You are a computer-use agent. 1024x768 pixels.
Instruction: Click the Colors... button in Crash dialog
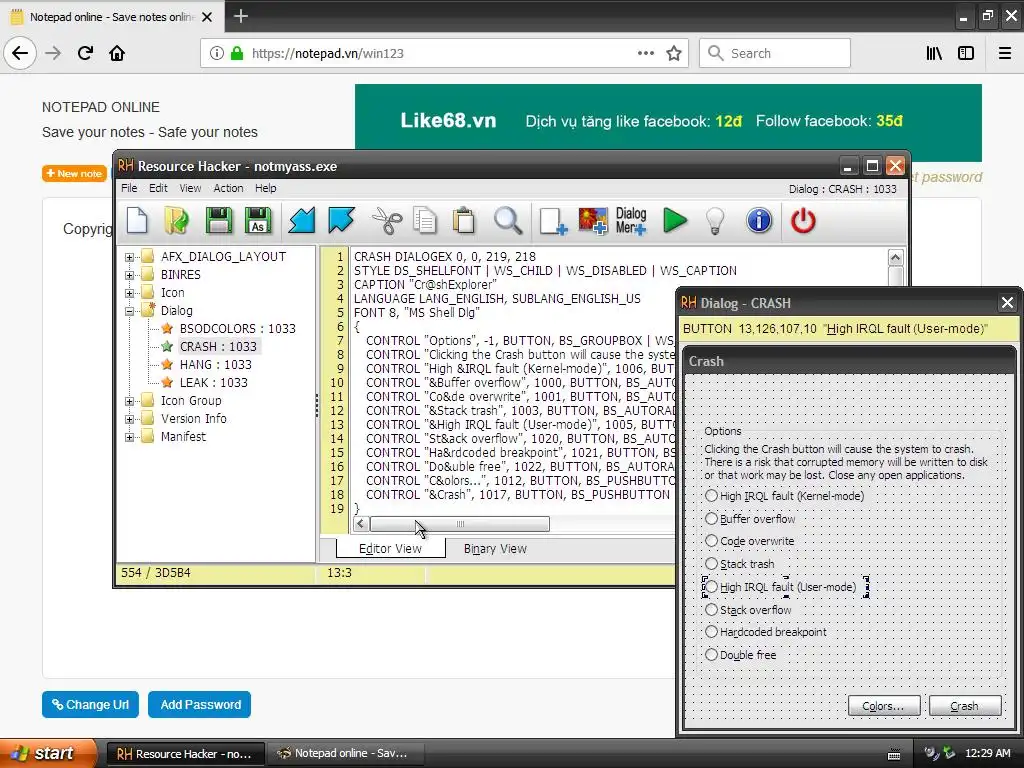pyautogui.click(x=884, y=706)
